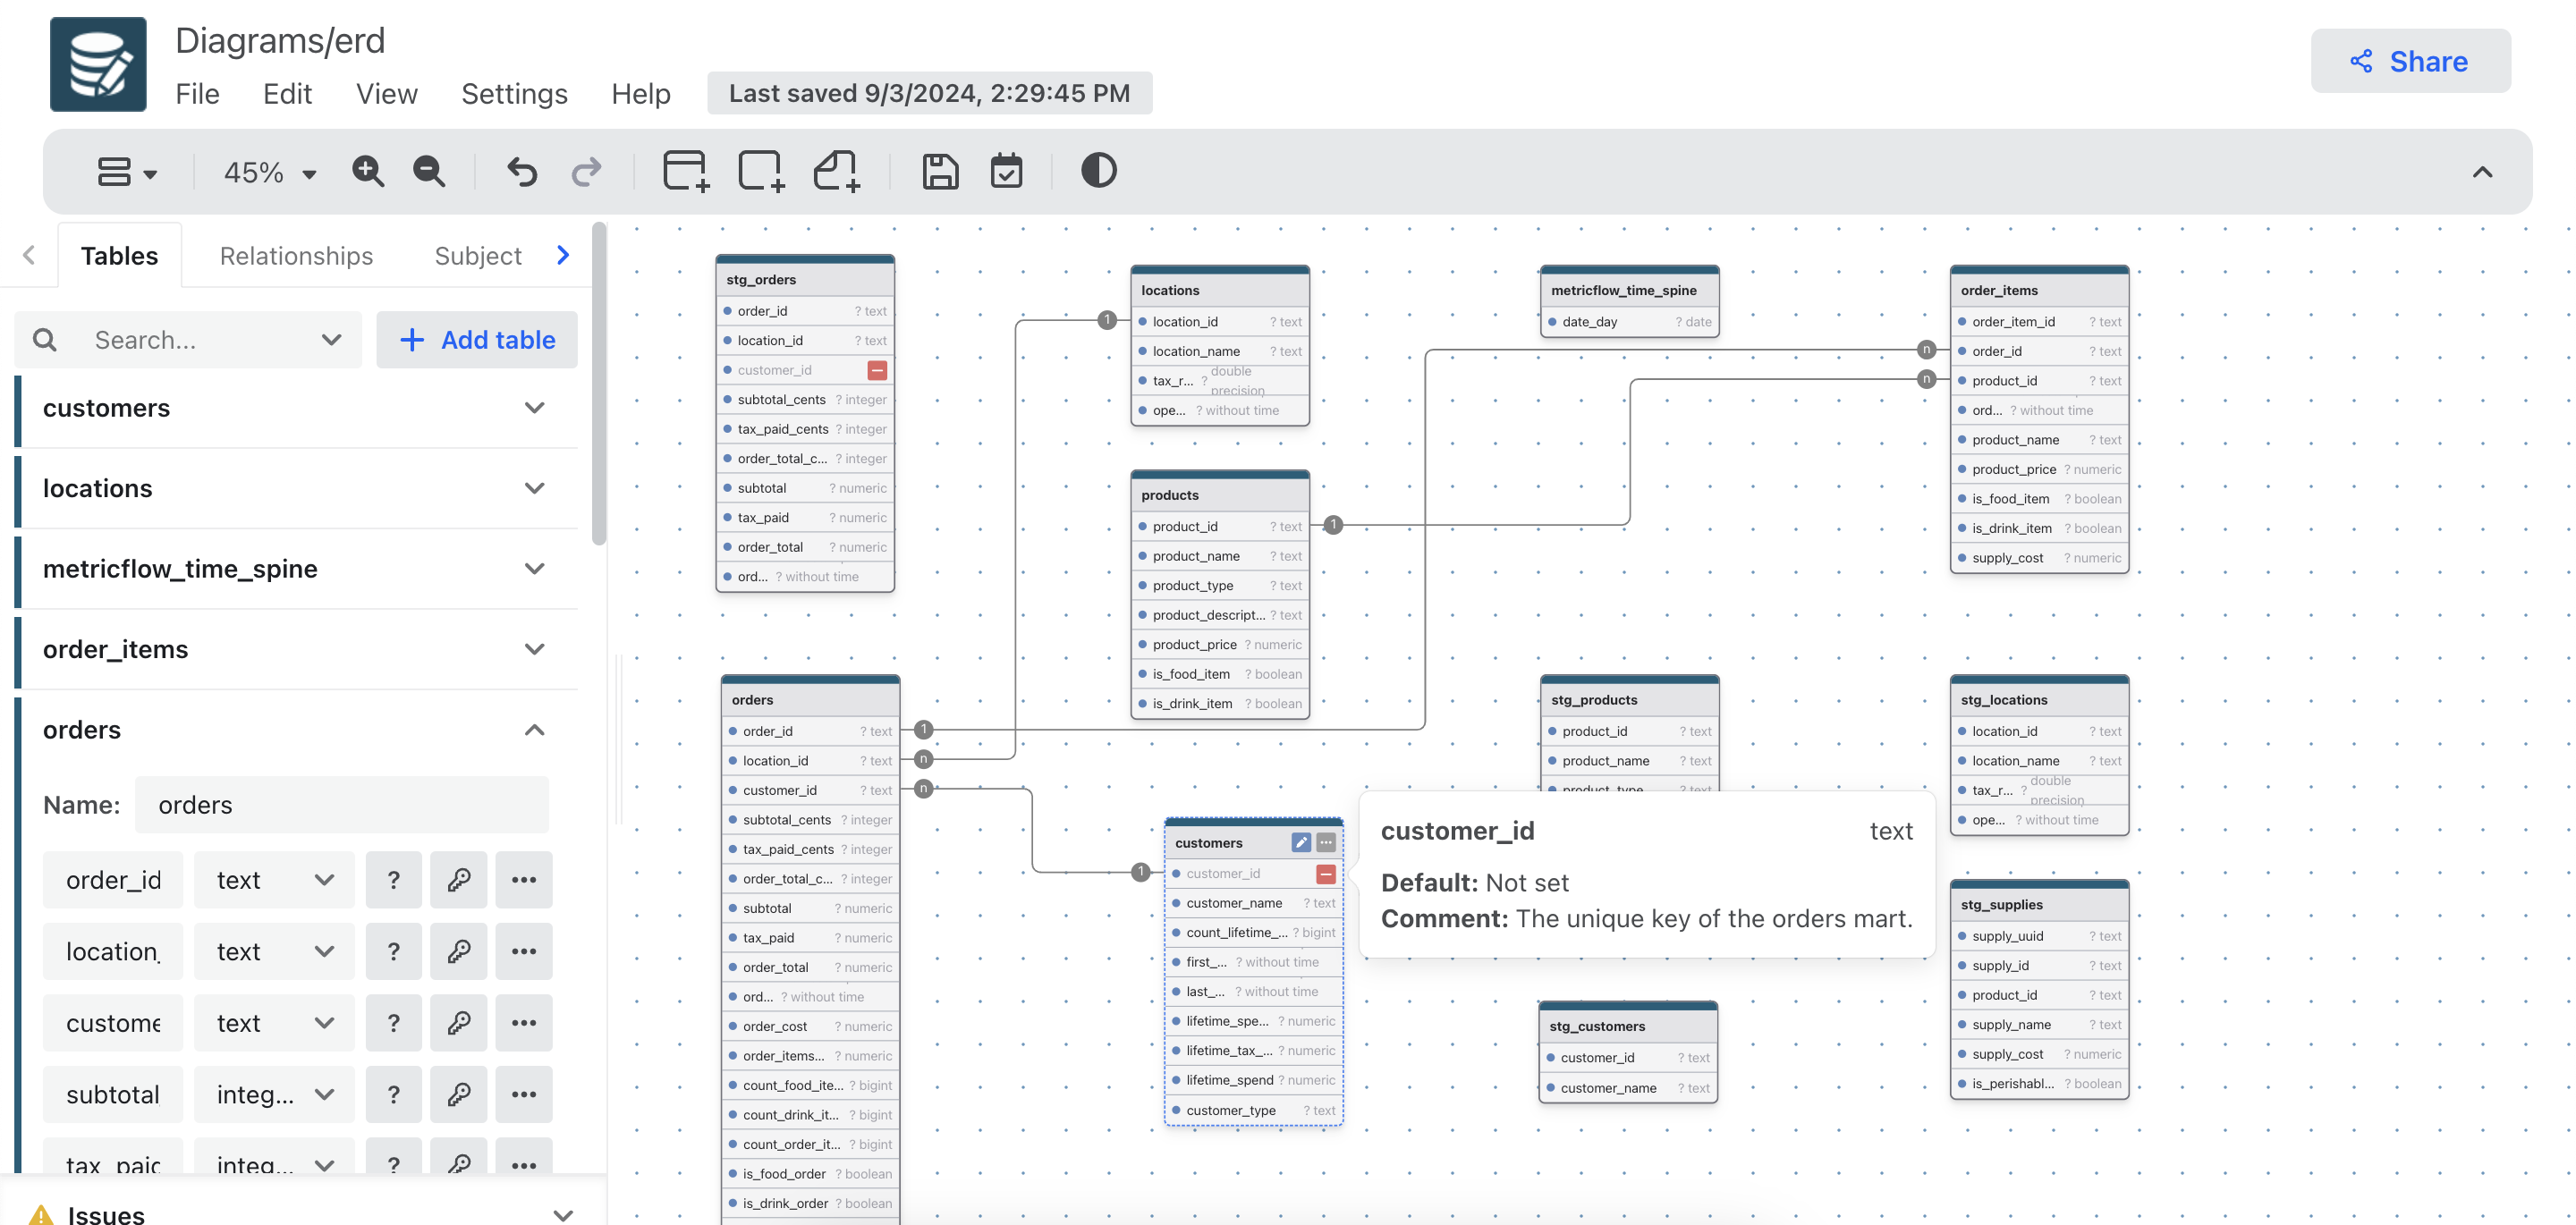Click the add table frame icon
Viewport: 2576px width, 1225px height.
click(683, 171)
